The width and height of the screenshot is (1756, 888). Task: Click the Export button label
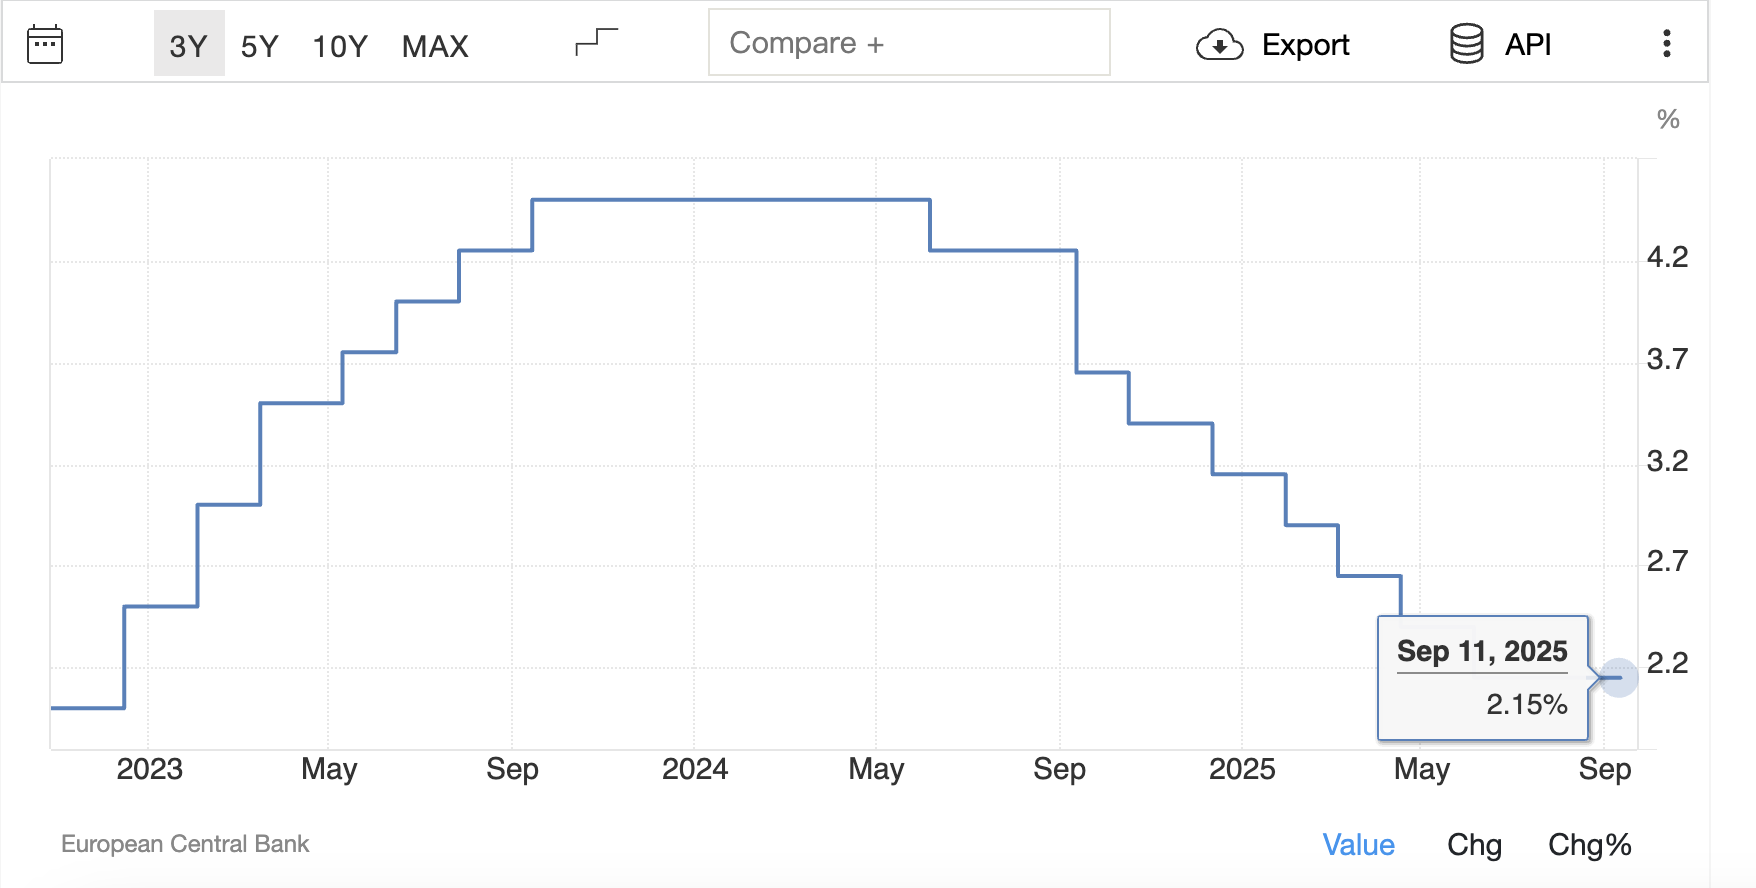[1305, 45]
